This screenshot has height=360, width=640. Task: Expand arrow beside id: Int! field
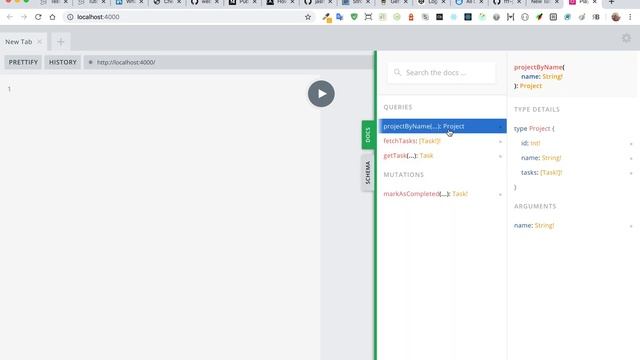tap(631, 144)
